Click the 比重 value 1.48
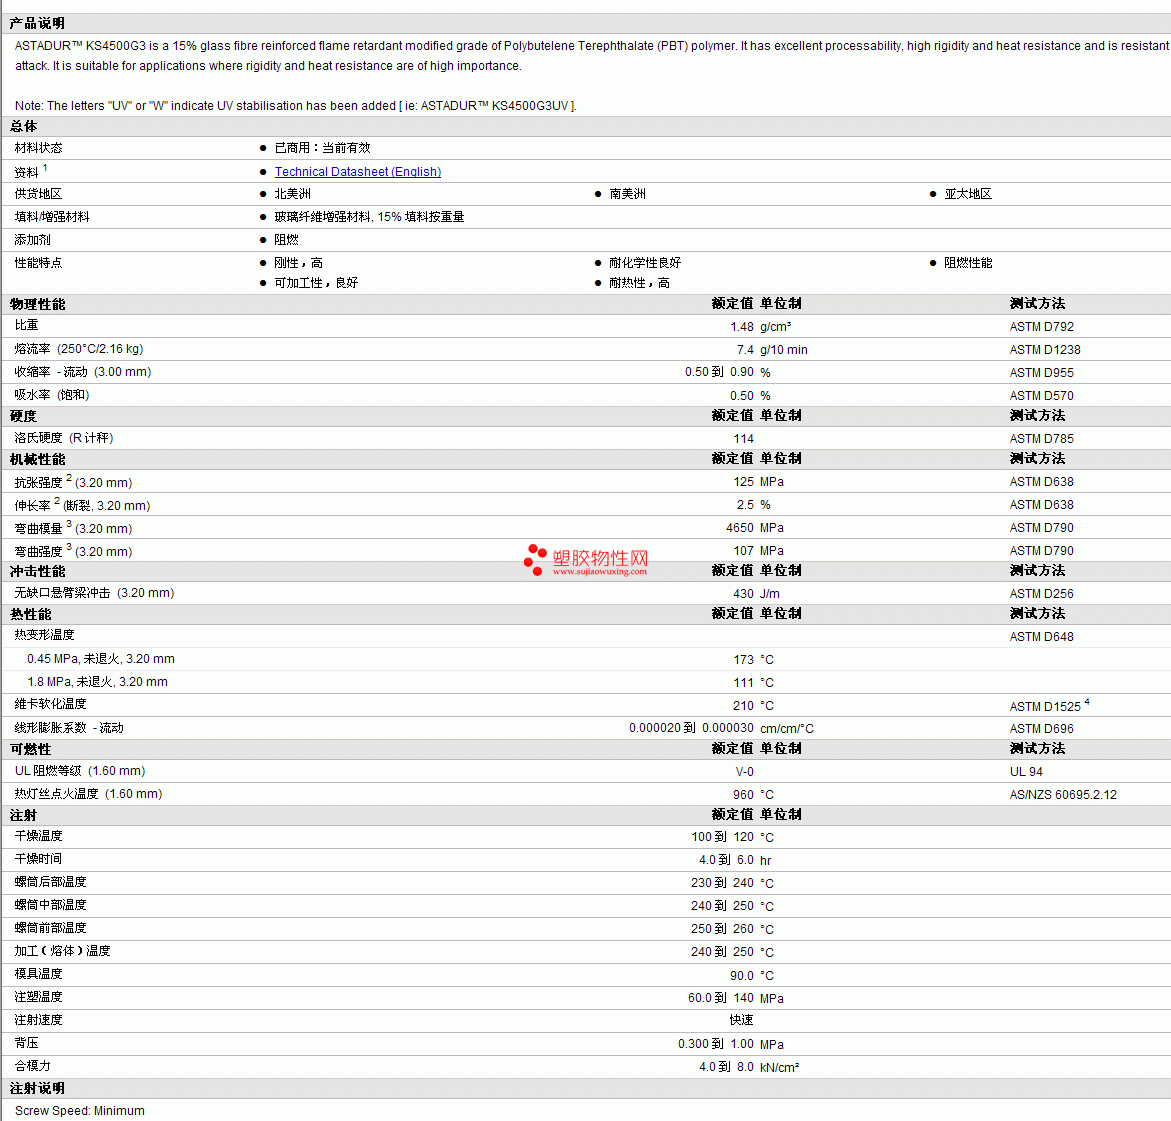Viewport: 1171px width, 1121px height. coord(742,327)
